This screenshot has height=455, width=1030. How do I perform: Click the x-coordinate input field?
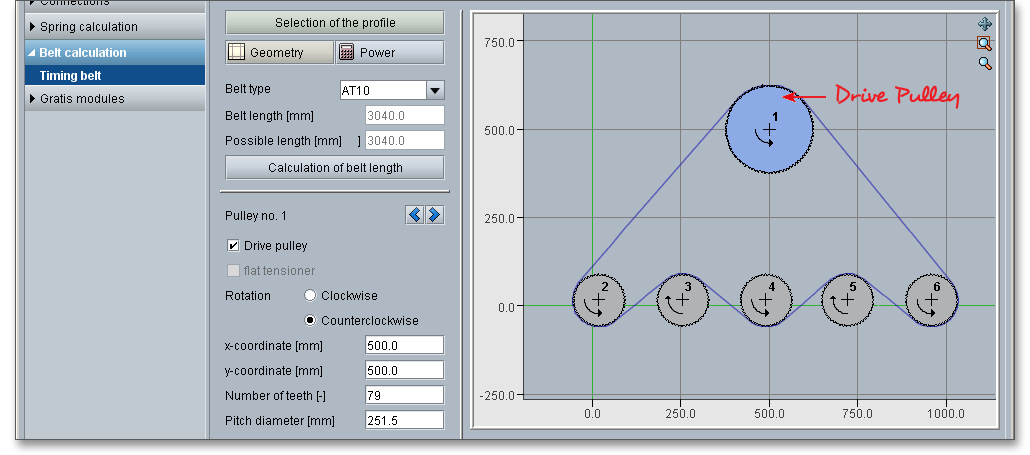(404, 346)
